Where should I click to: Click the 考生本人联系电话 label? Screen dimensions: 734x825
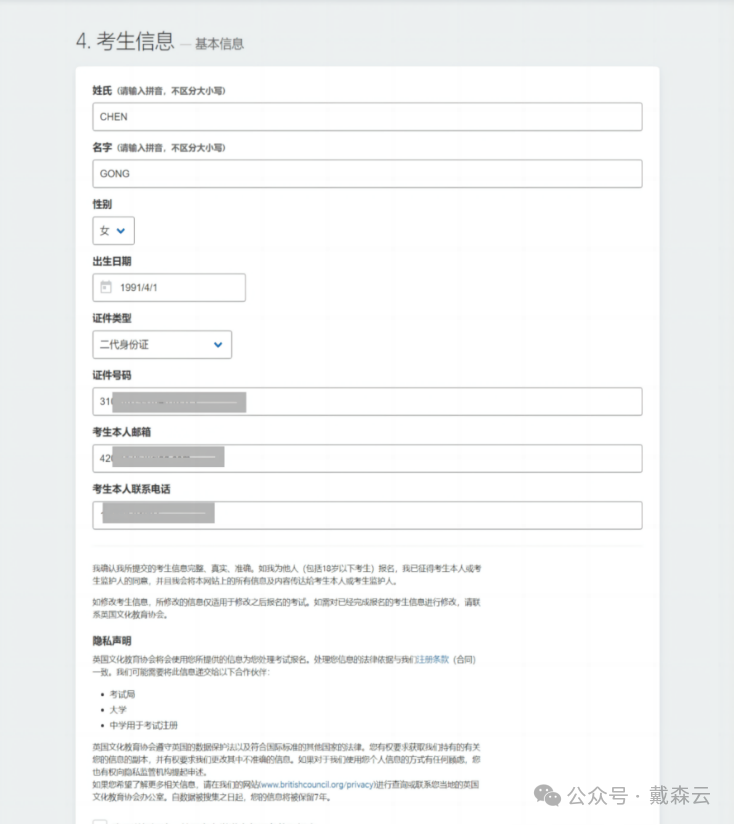tap(132, 489)
